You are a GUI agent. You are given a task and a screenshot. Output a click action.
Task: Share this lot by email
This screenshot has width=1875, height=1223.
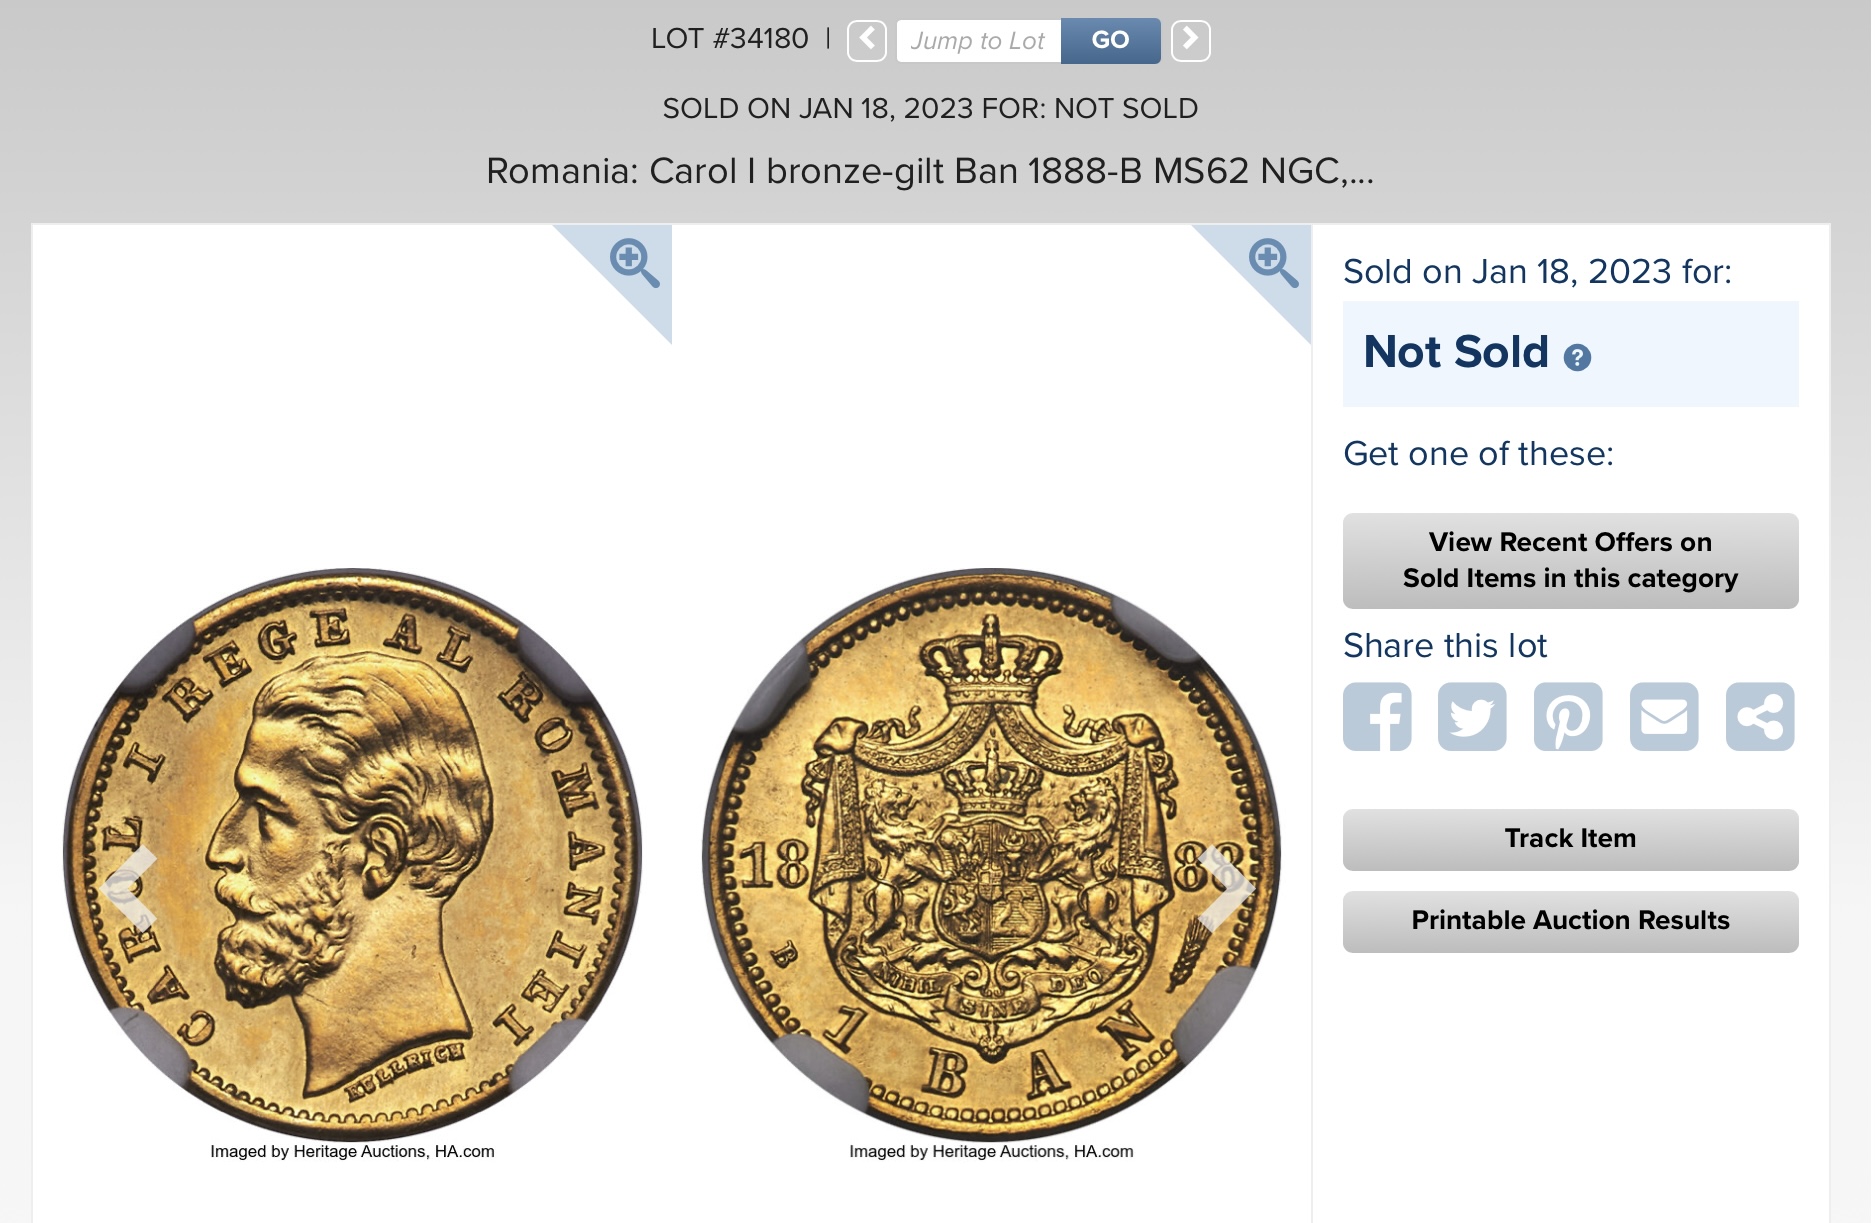1664,716
